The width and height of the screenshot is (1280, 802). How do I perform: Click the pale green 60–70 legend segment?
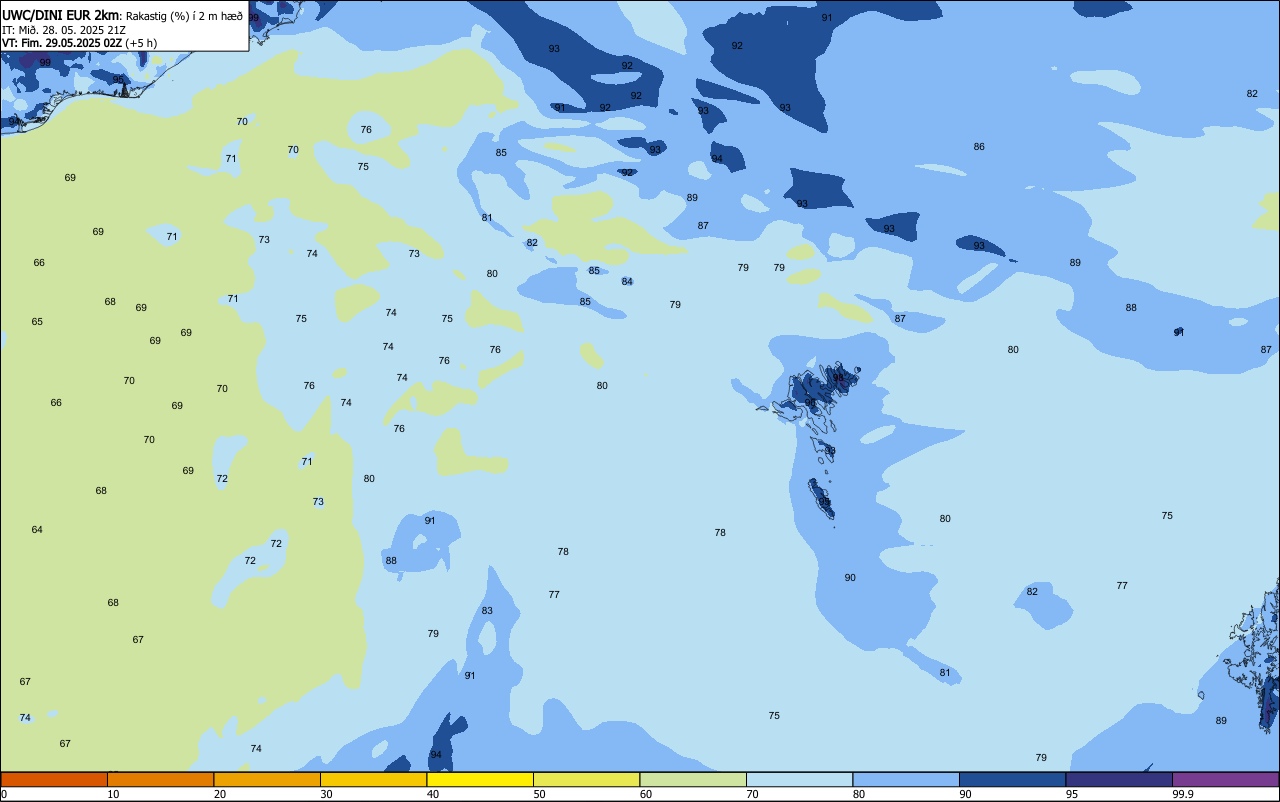point(693,779)
